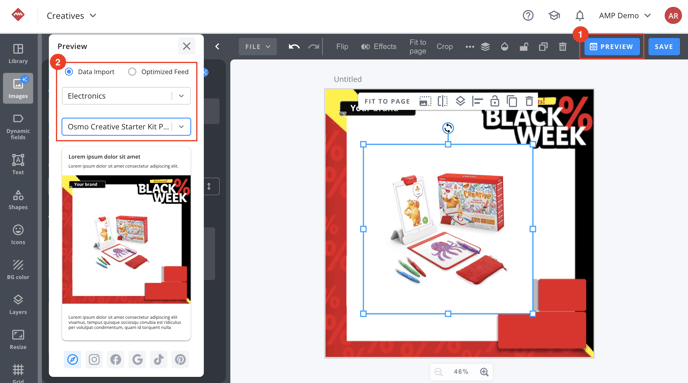Click the lock icon in floating toolbar
Screen dimensions: 688x383
494,101
